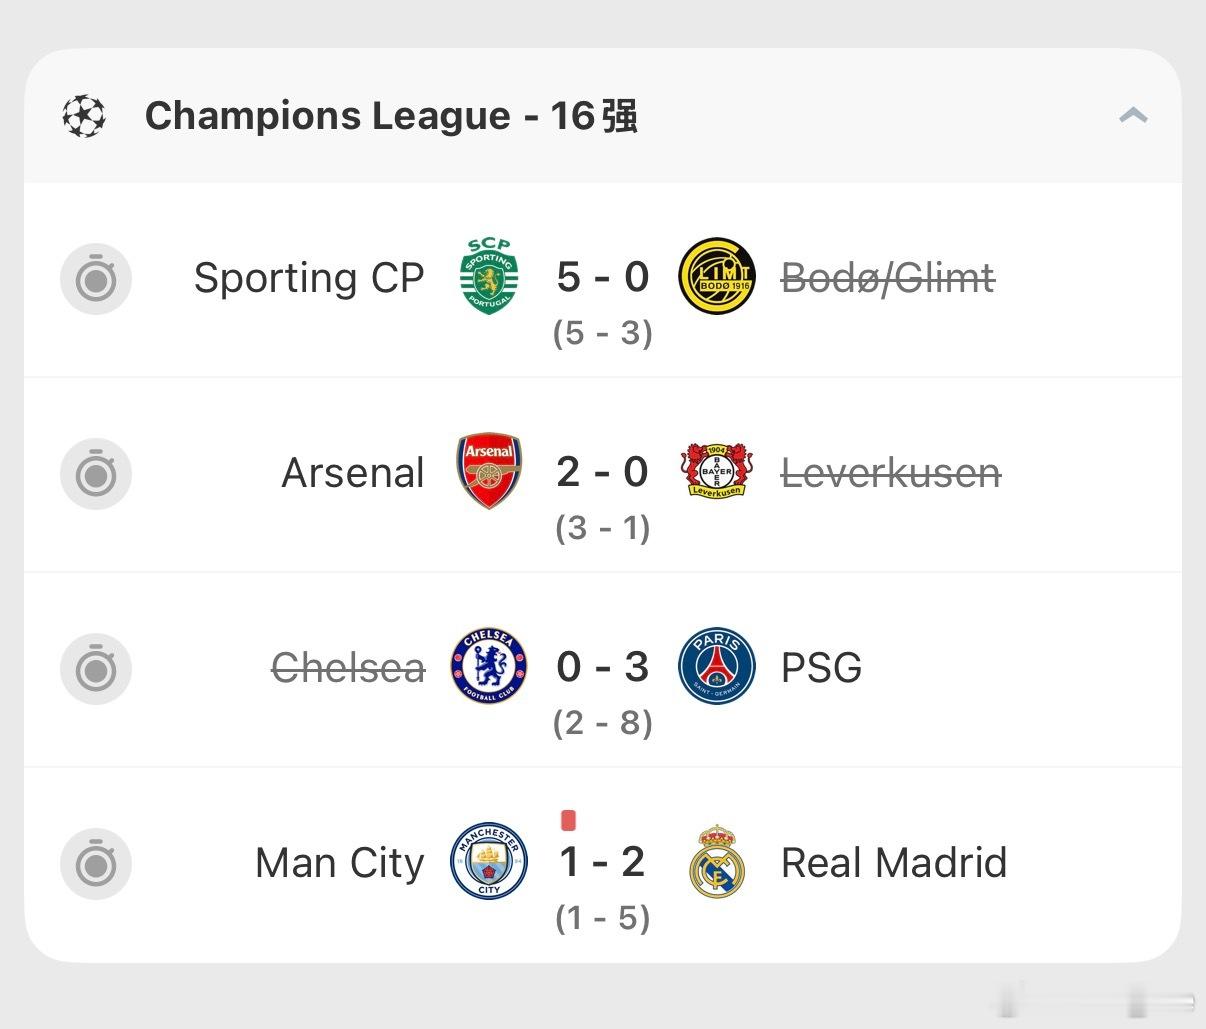Toggle the stopwatch for Chelsea vs PSG
The image size is (1206, 1029).
tap(96, 668)
